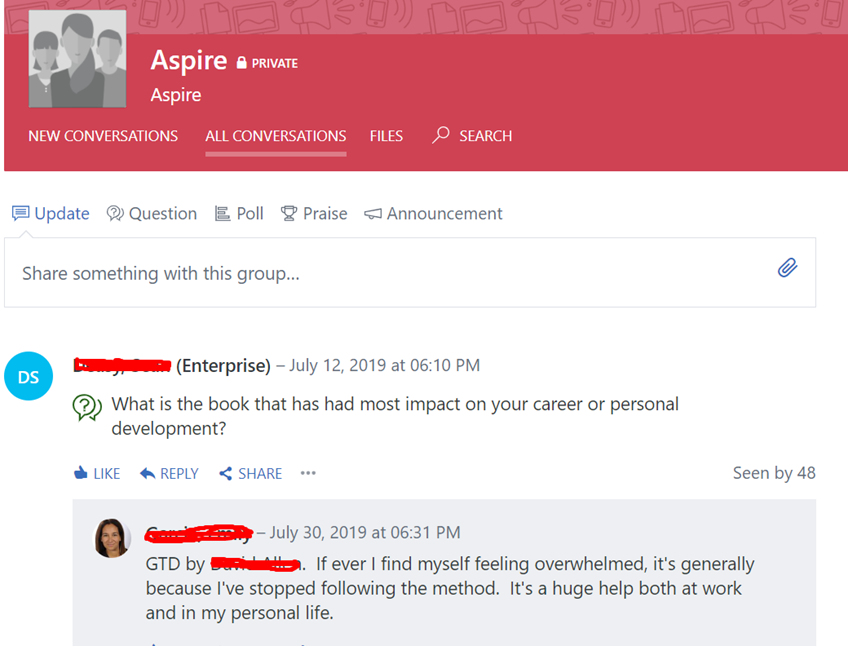Select the Announcement post type icon
The width and height of the screenshot is (848, 646).
[372, 213]
